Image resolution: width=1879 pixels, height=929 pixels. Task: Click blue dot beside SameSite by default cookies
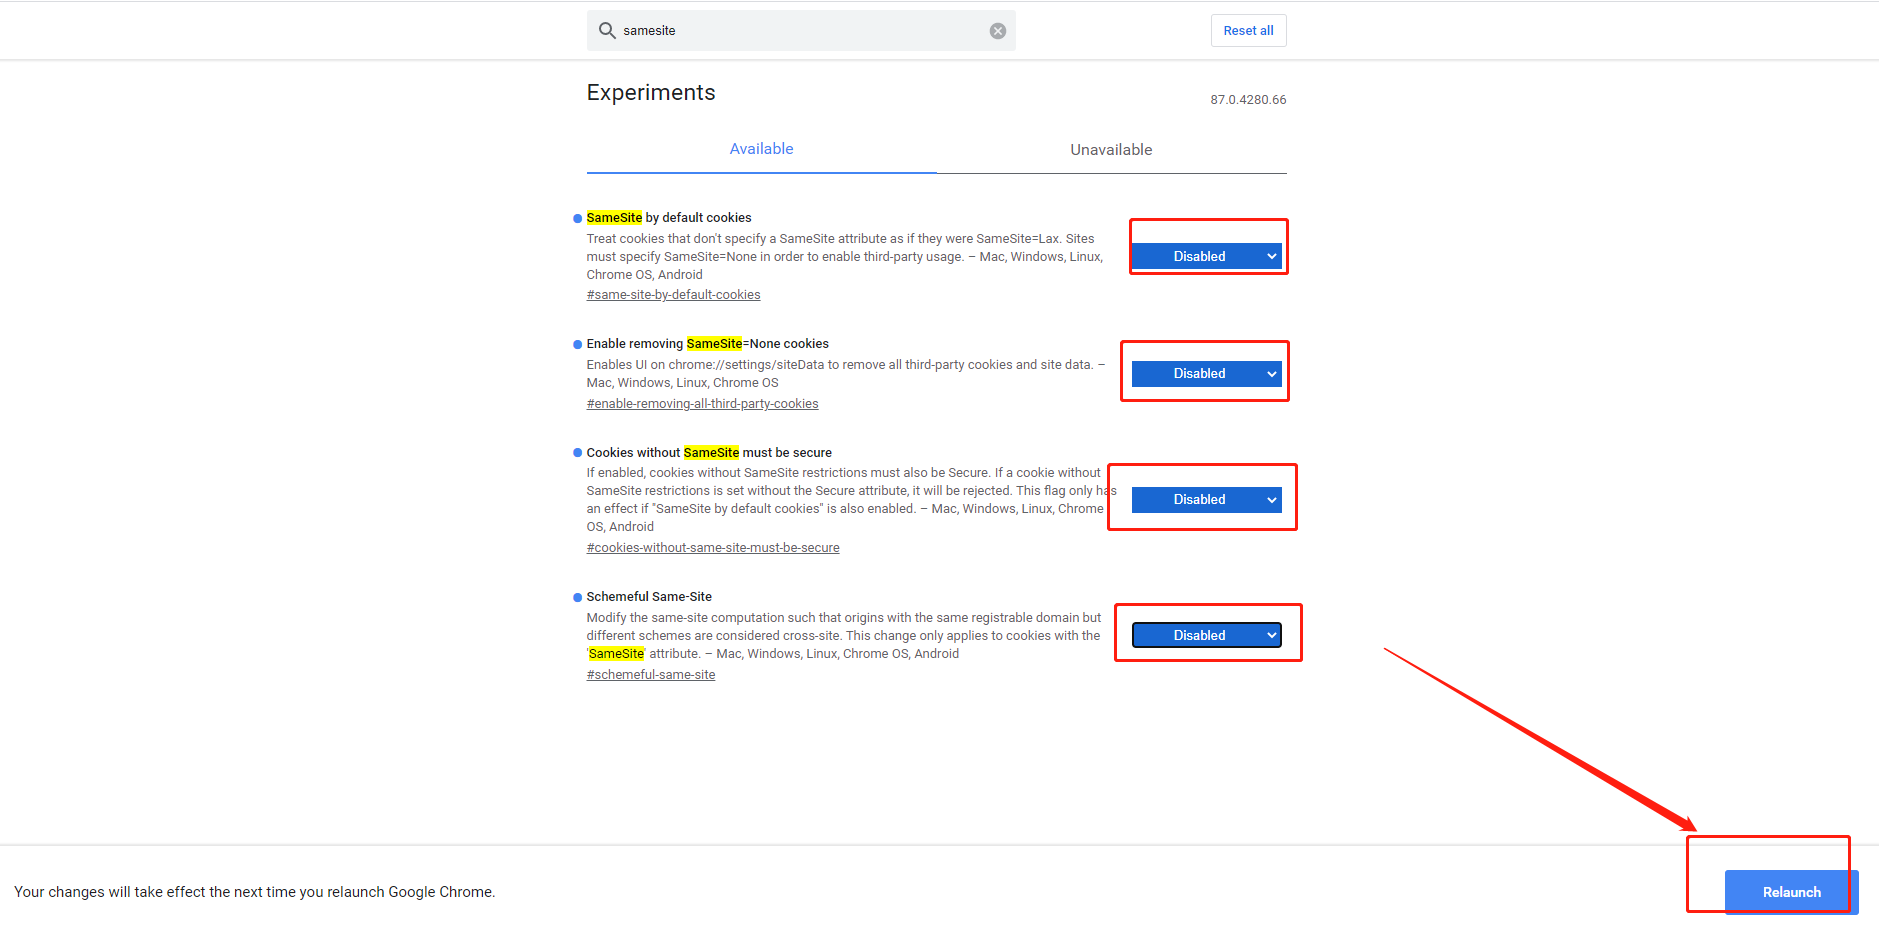[577, 218]
